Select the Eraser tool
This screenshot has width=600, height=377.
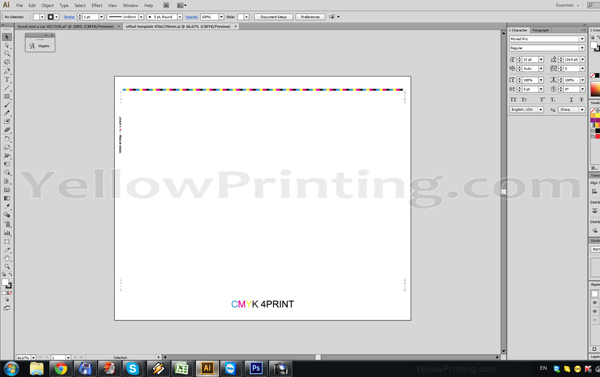tap(7, 130)
